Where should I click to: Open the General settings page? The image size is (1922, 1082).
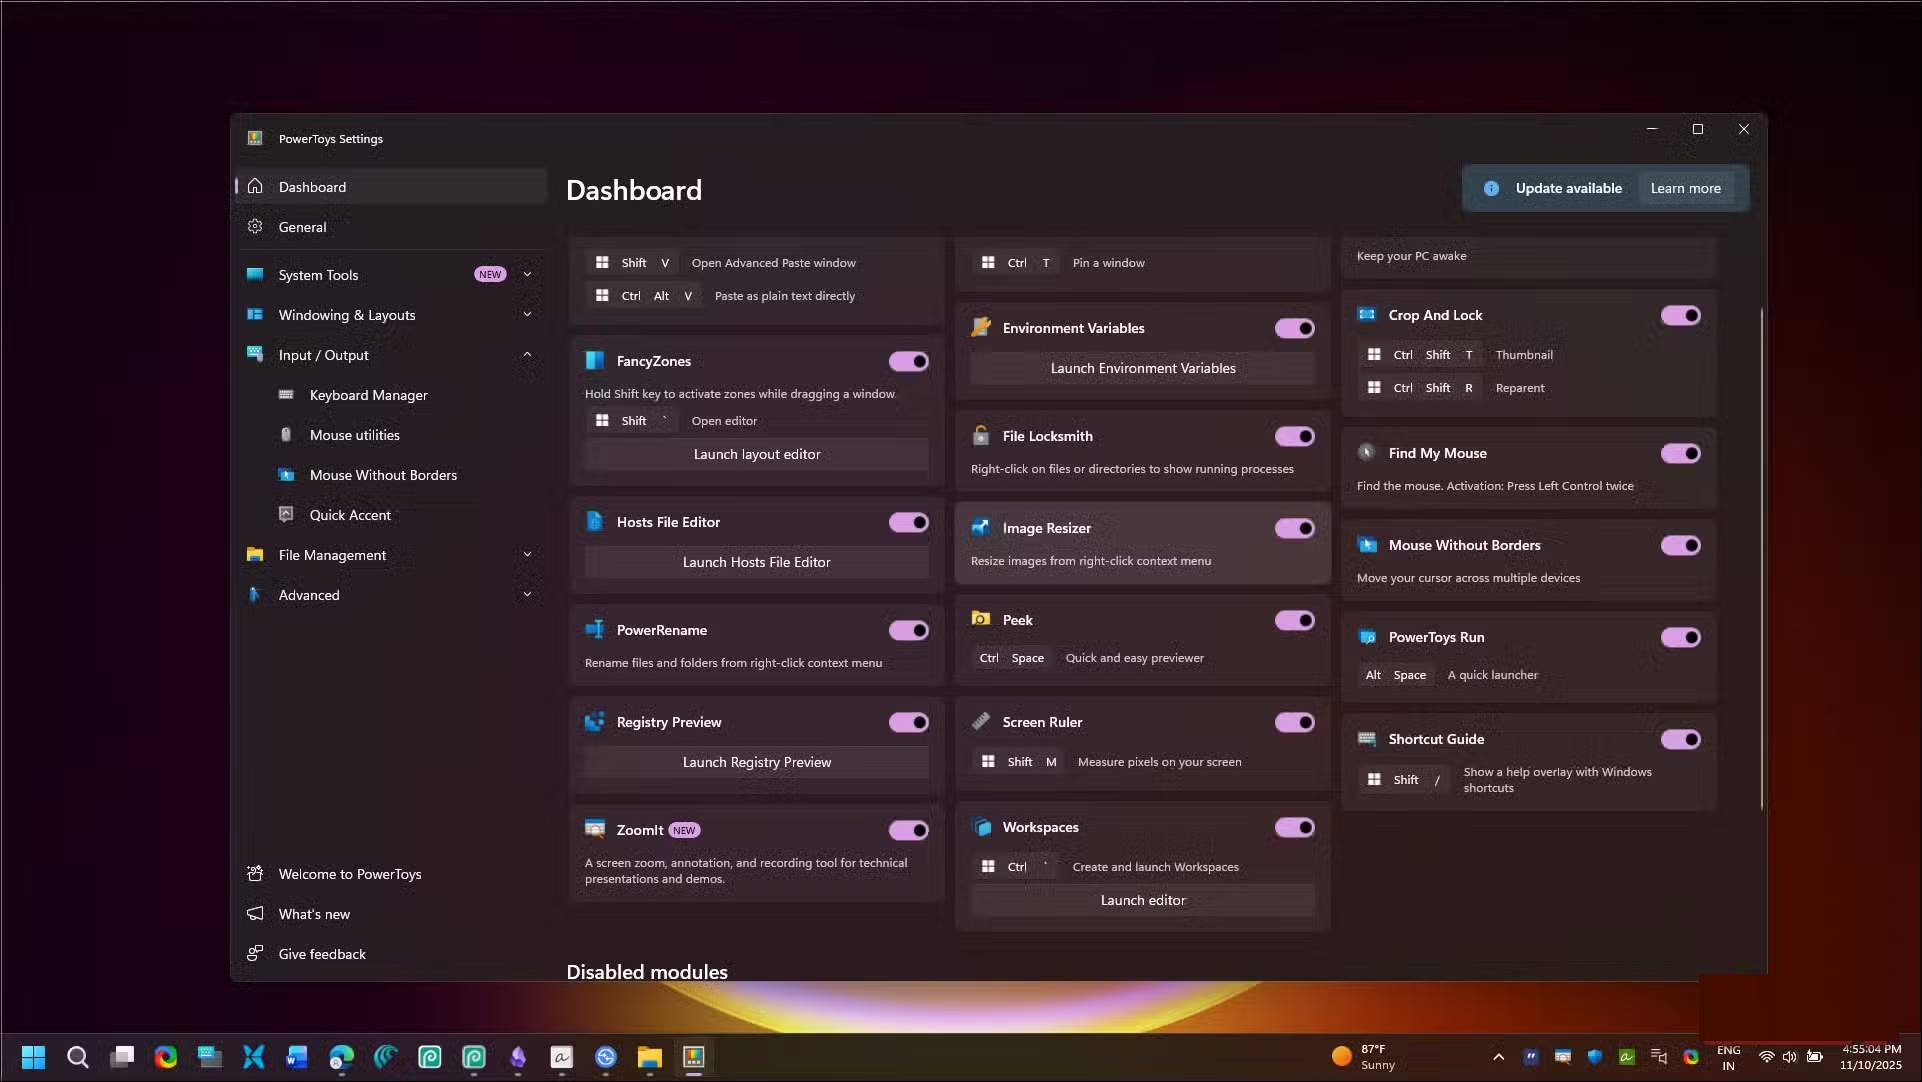(302, 227)
